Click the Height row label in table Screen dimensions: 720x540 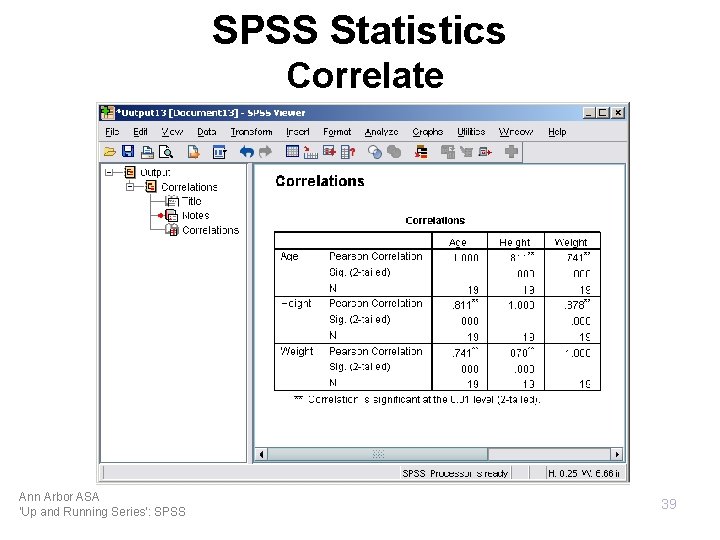(x=296, y=304)
